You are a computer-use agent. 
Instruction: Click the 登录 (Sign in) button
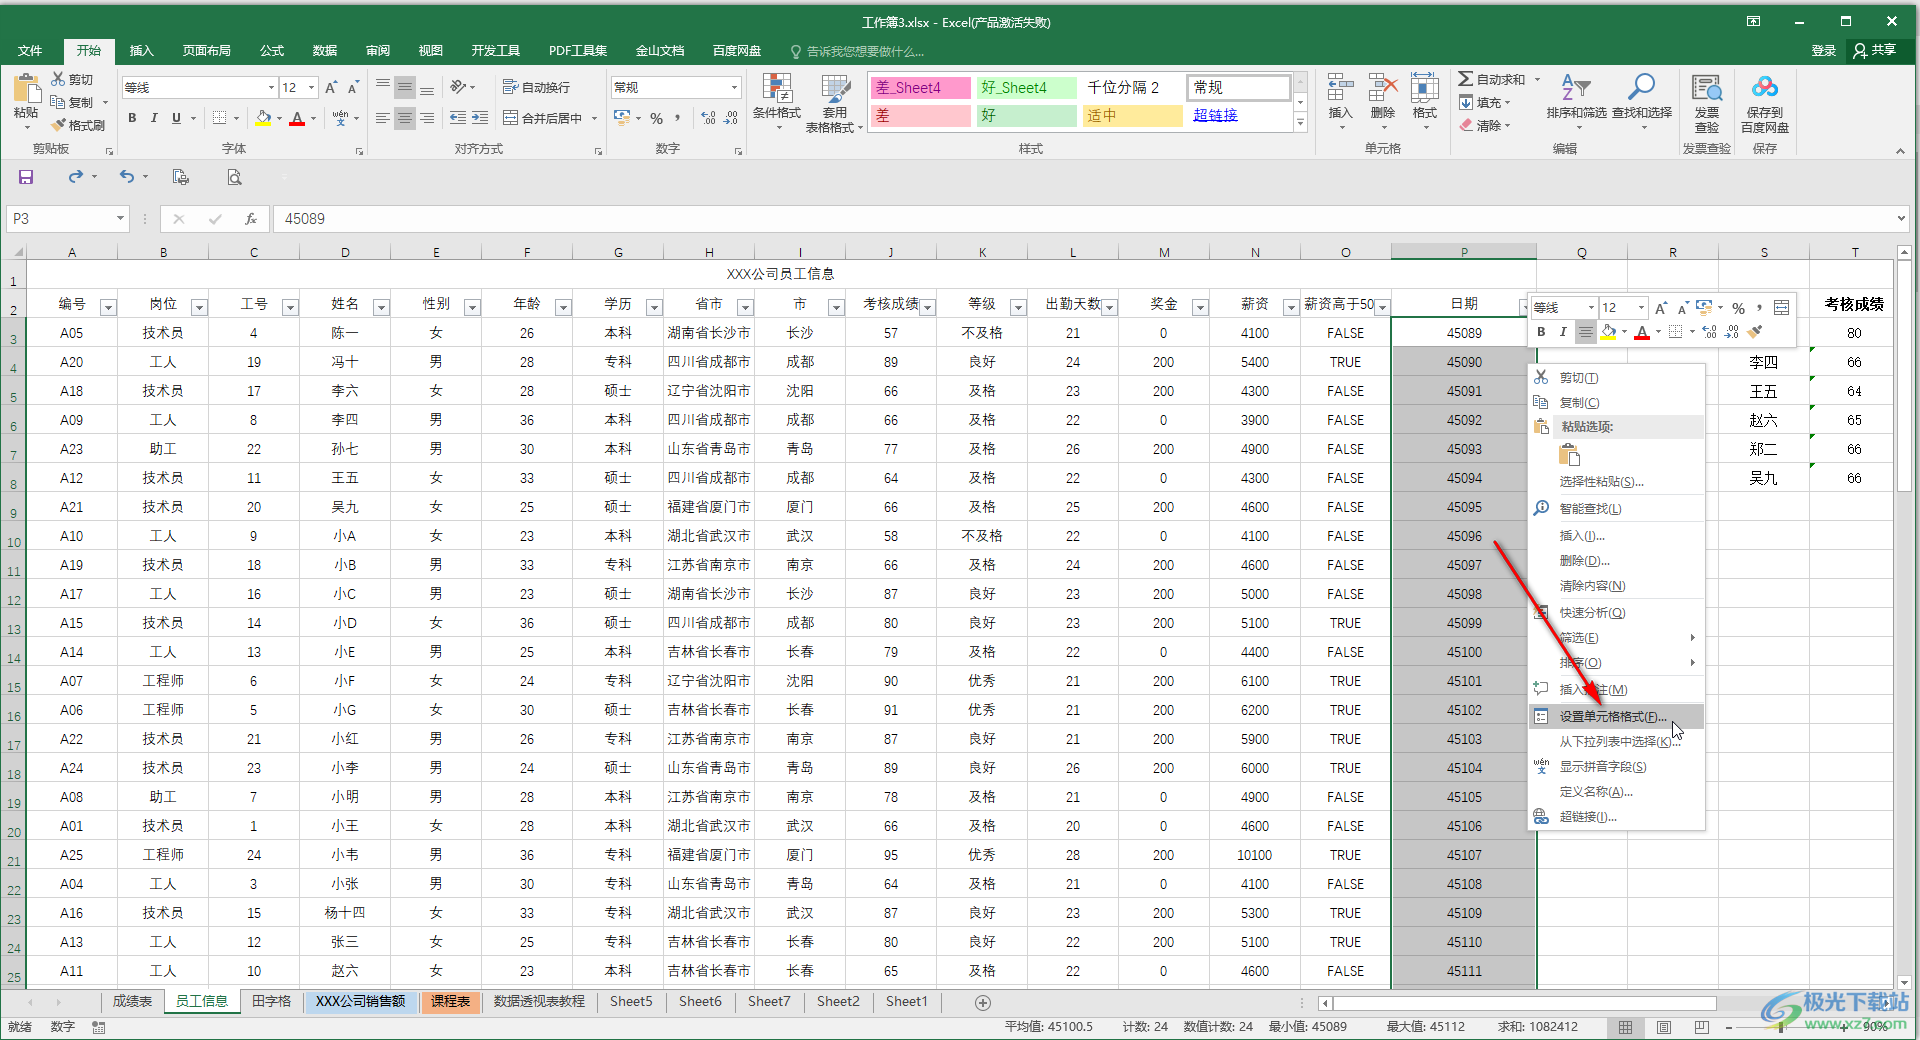click(1824, 50)
